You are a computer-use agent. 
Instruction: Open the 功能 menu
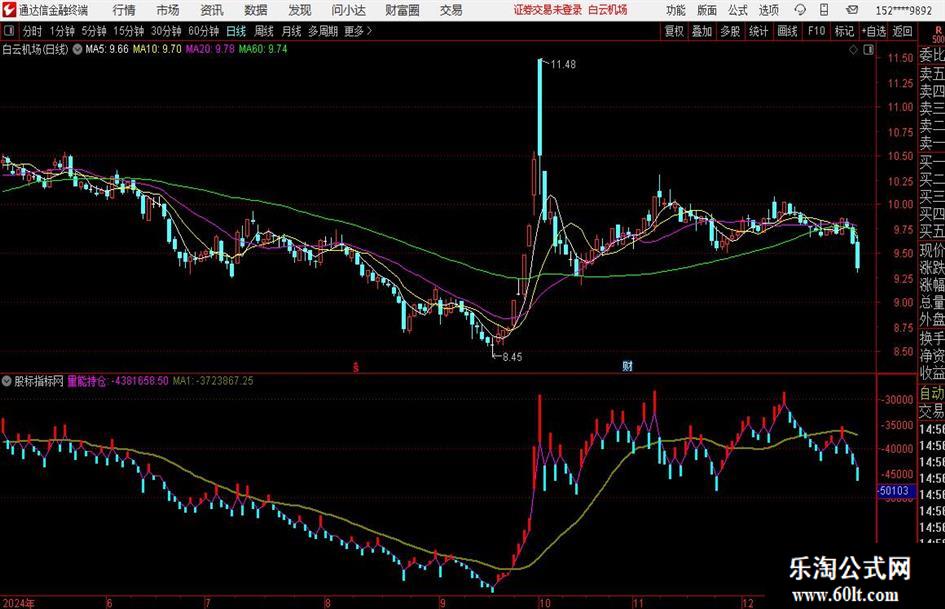tap(676, 10)
